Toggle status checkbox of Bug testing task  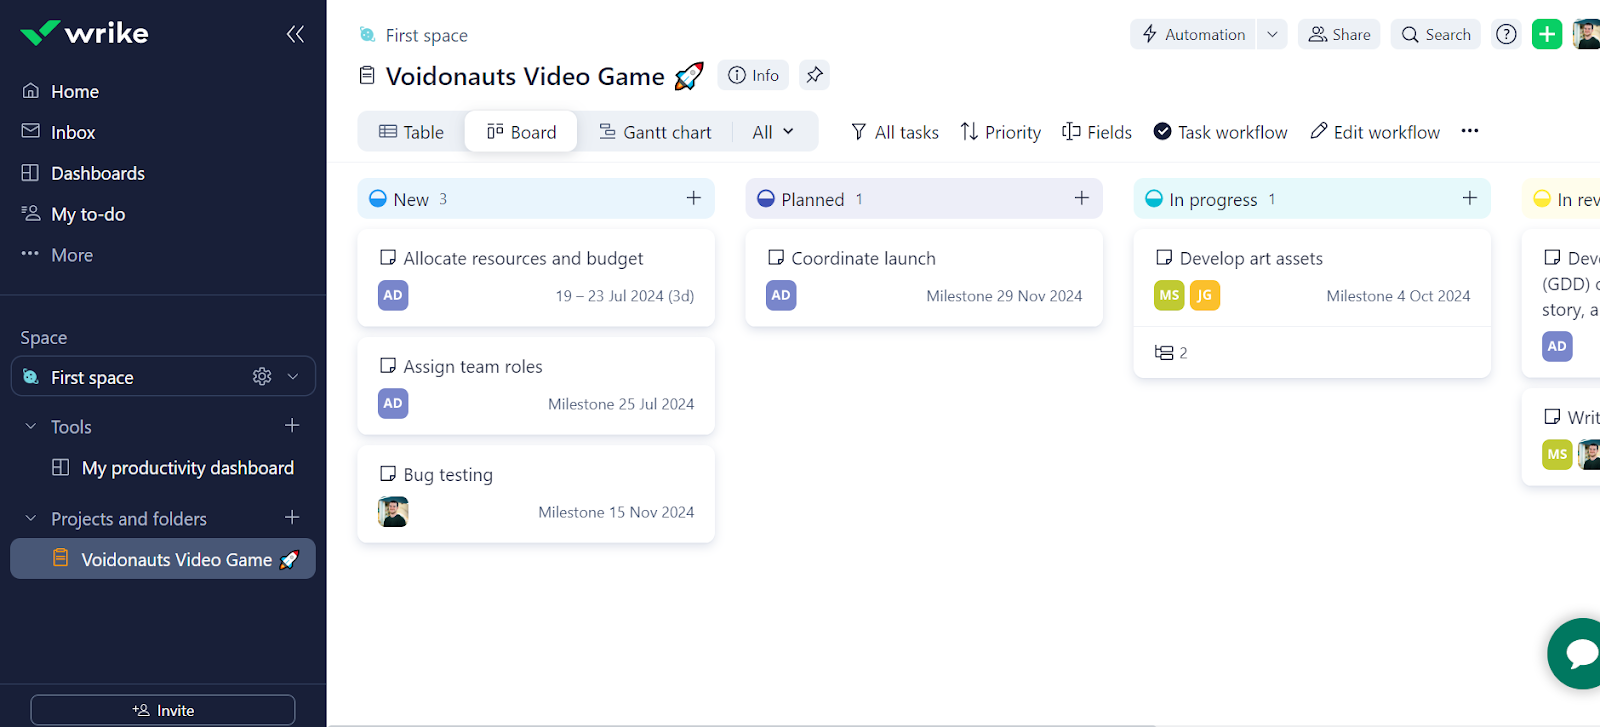click(x=388, y=474)
